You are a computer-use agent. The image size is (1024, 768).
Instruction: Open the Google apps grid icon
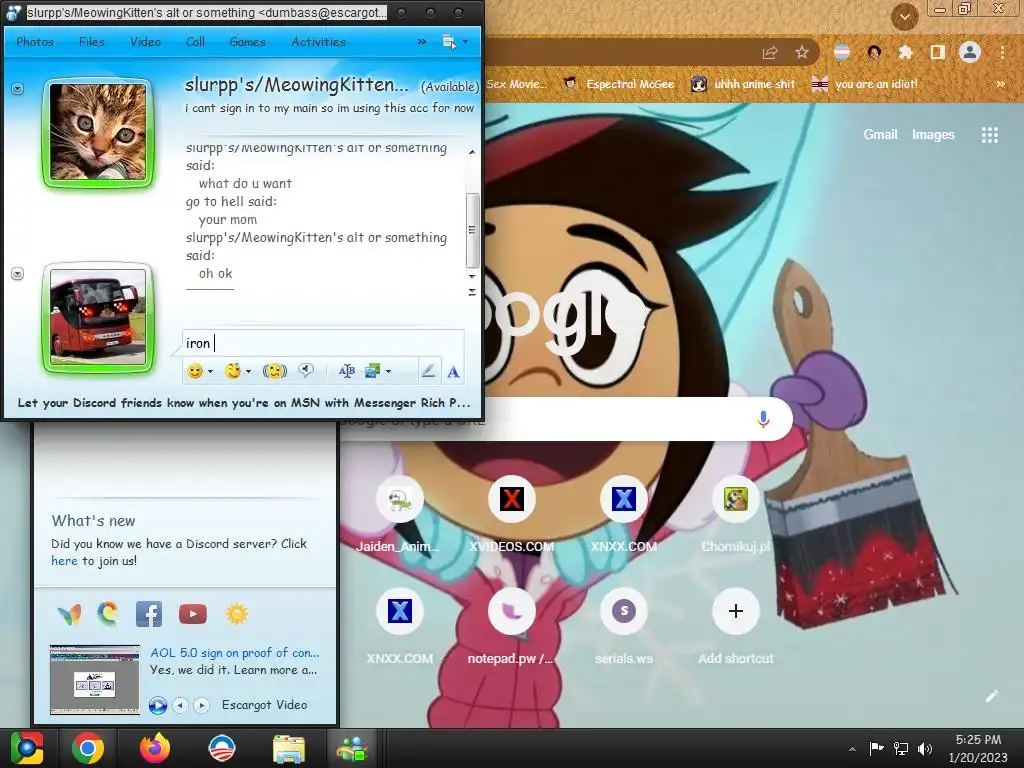pos(989,135)
